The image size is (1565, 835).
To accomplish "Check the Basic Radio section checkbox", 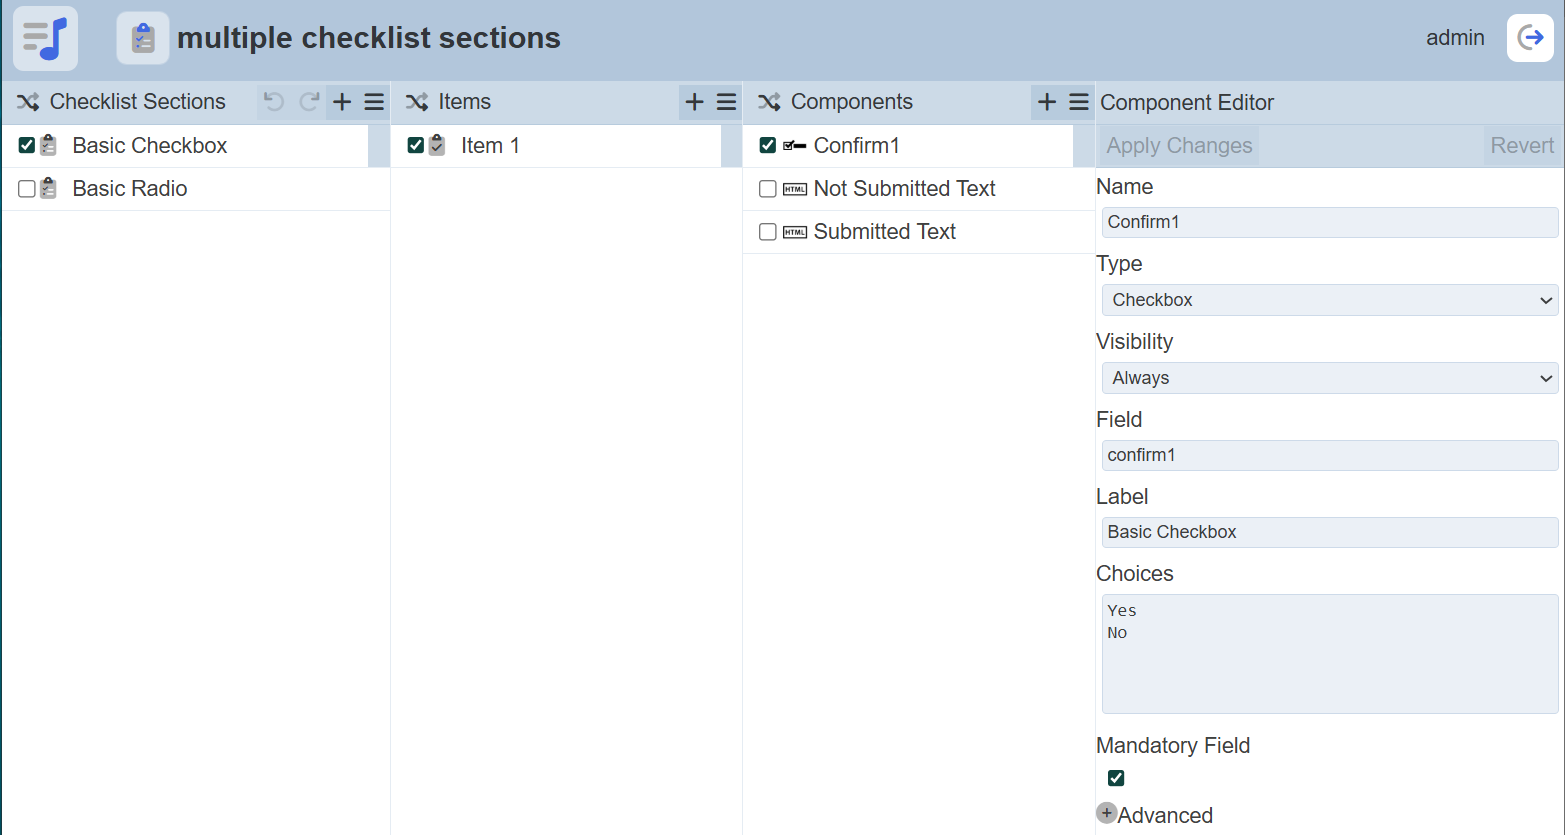I will click(x=27, y=189).
